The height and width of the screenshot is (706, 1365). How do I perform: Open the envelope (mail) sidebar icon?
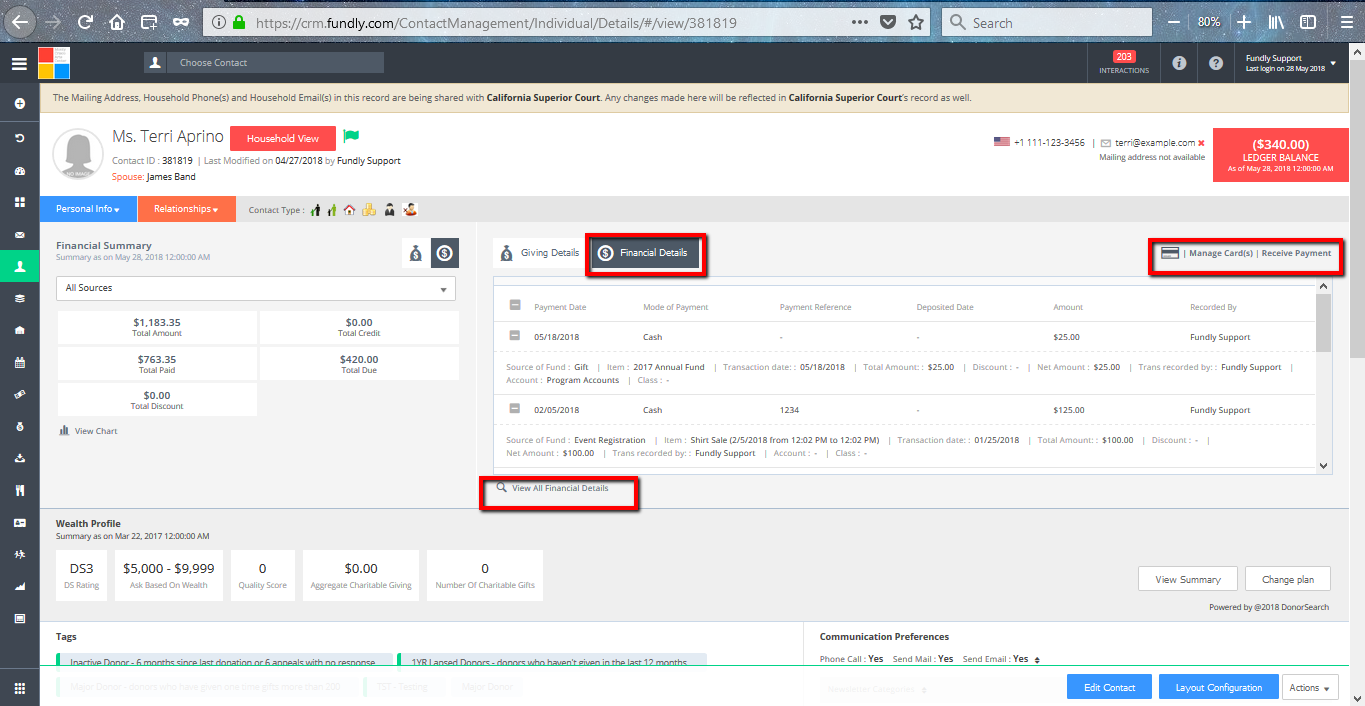(x=19, y=235)
